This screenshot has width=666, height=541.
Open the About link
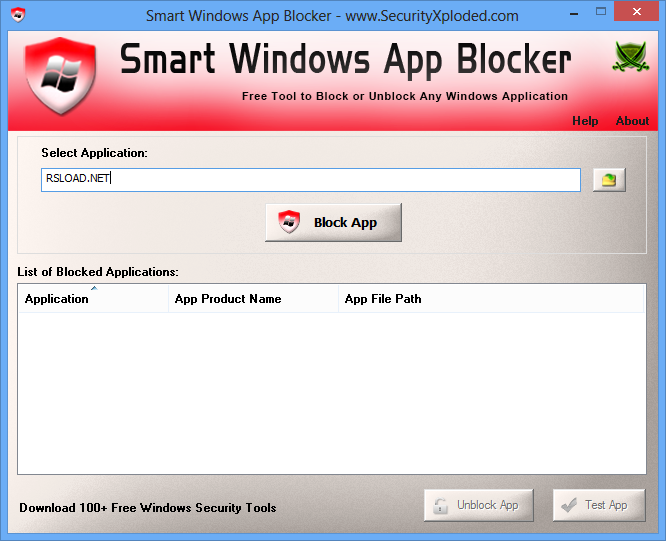pyautogui.click(x=632, y=121)
